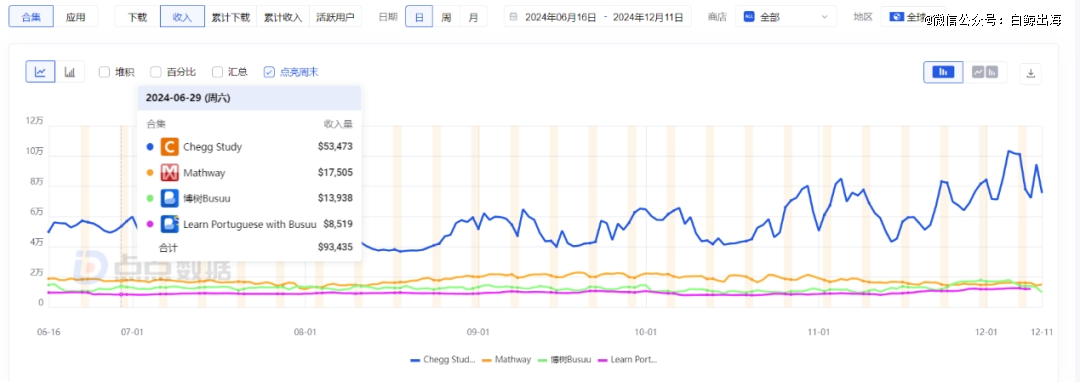Choose the 周 date granularity
1080x382 pixels.
446,17
